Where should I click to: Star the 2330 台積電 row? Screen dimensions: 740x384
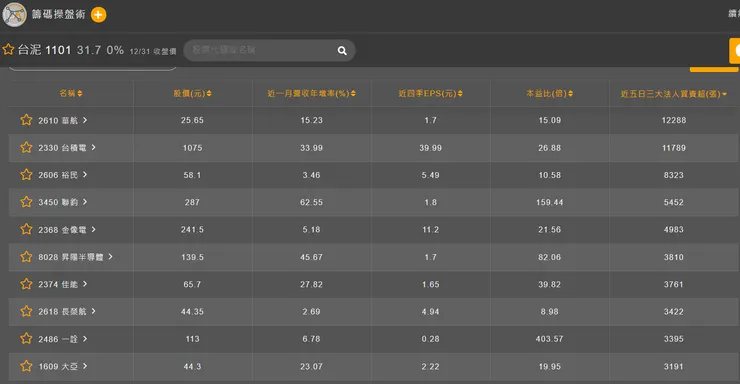click(x=26, y=148)
